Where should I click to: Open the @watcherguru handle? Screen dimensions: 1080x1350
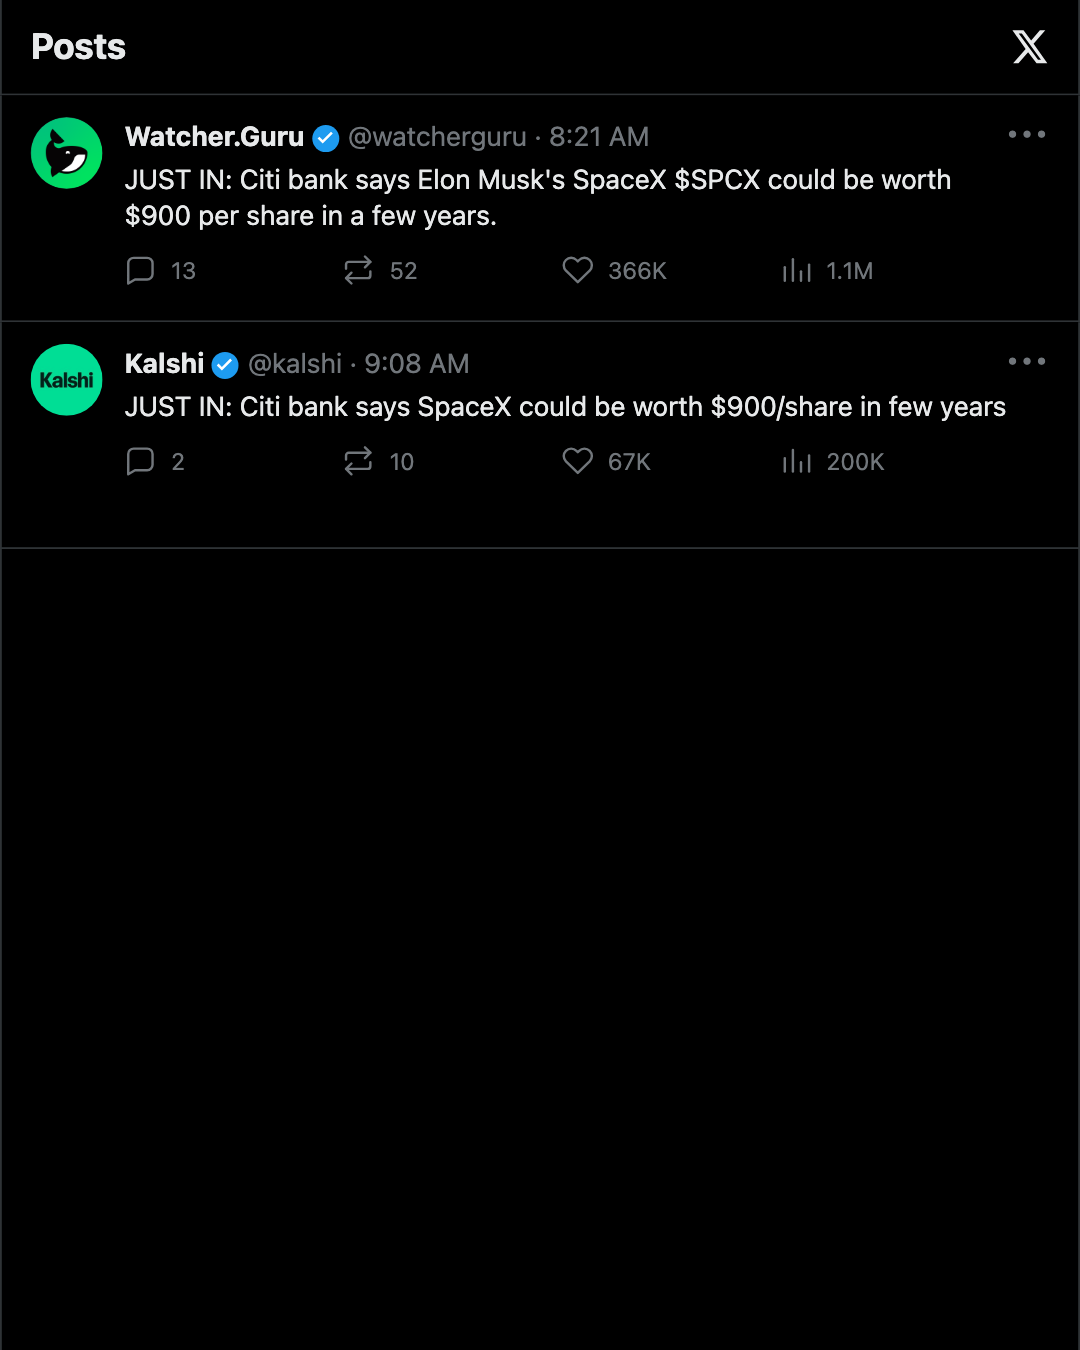[437, 137]
